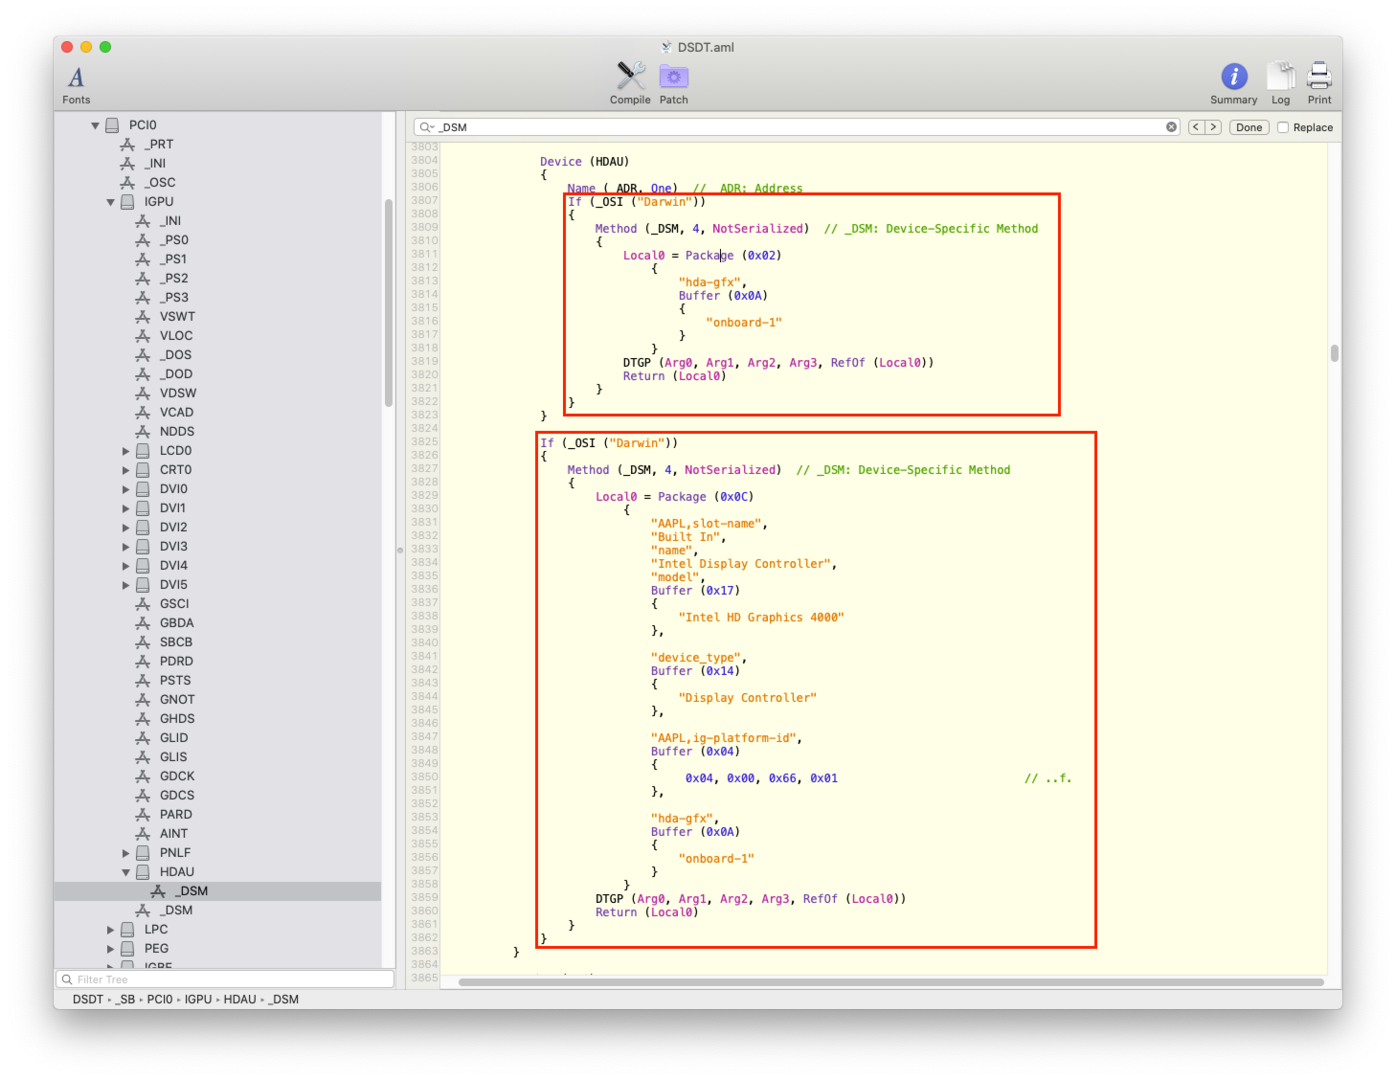Click the Filter Tree input field

tap(225, 980)
